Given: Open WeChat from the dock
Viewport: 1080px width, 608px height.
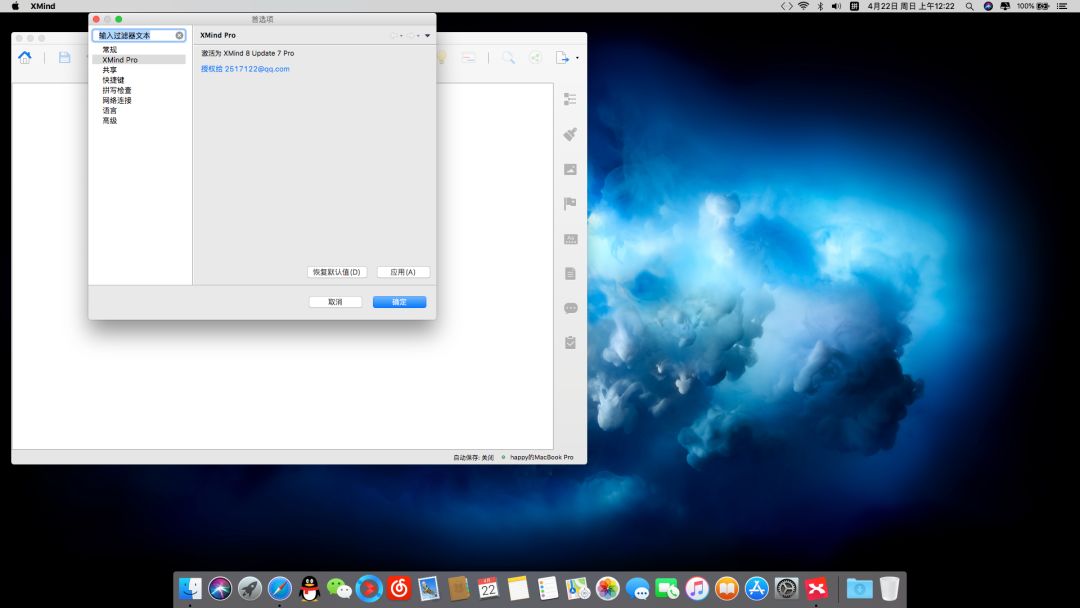Looking at the screenshot, I should pos(339,589).
